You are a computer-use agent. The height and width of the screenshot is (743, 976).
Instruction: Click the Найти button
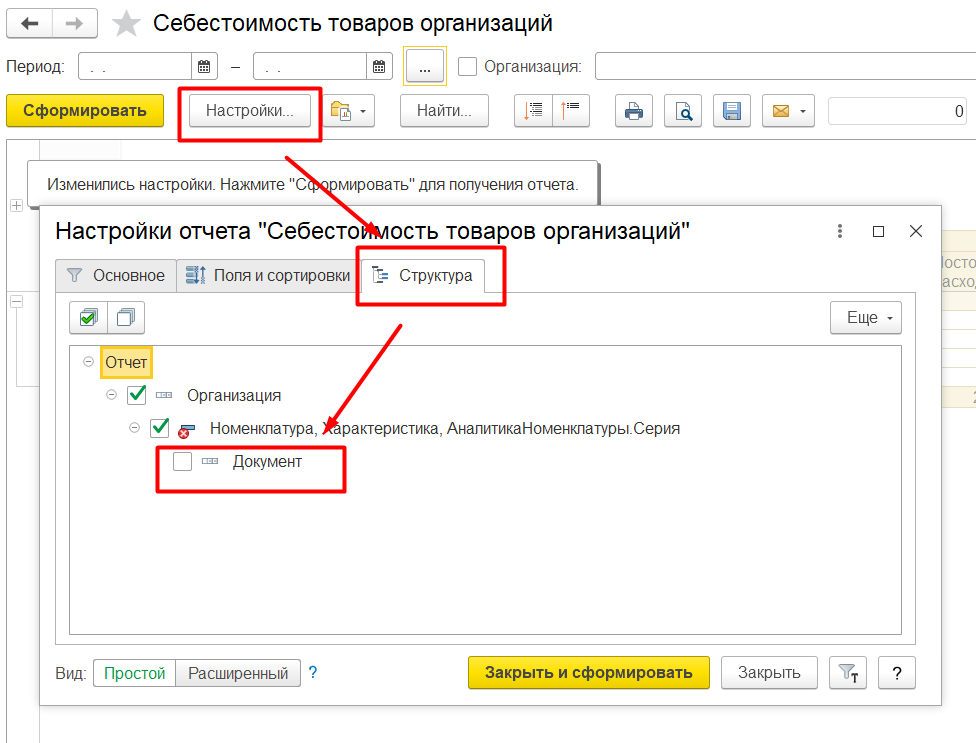tap(444, 111)
